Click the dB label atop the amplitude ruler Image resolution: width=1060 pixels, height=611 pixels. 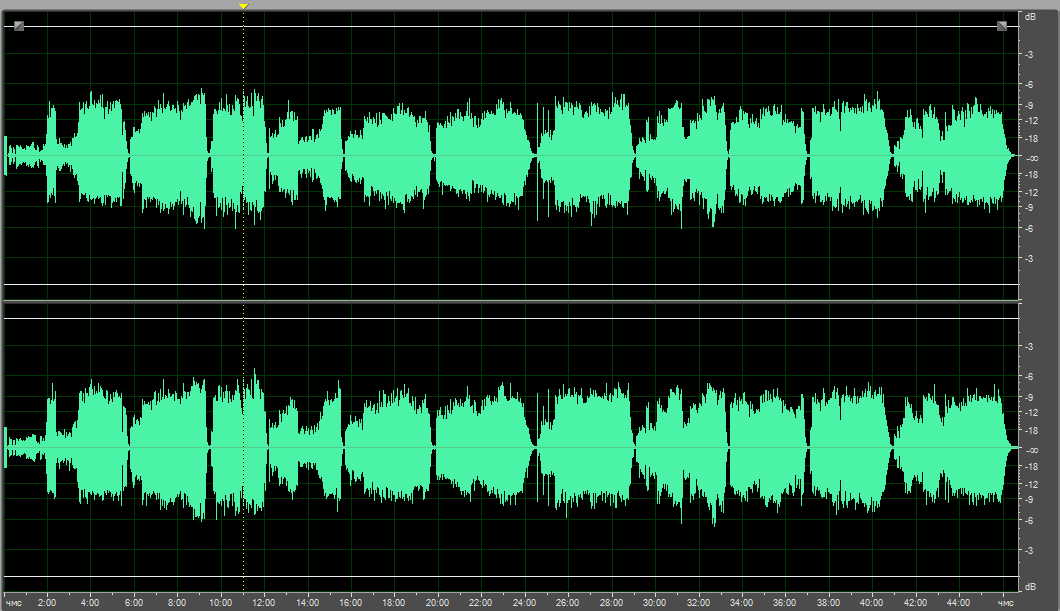click(1029, 17)
